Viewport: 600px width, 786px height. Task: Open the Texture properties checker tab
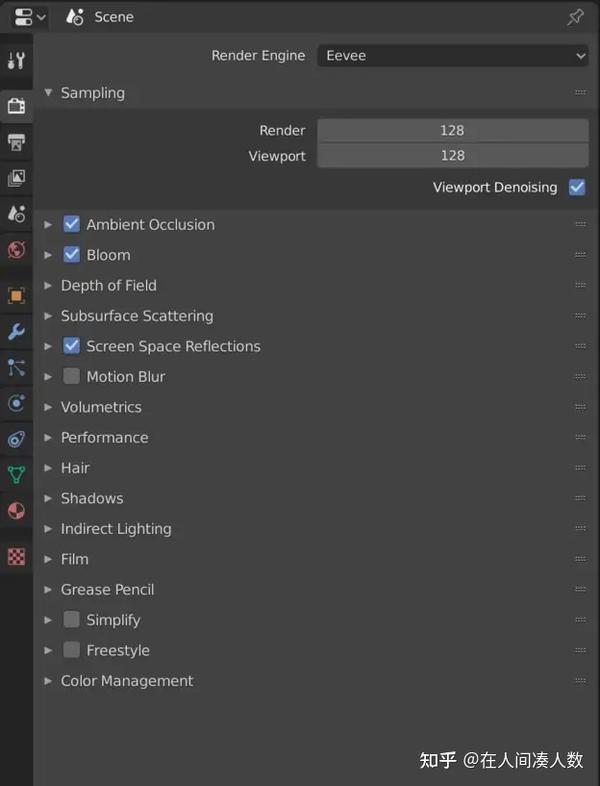(16, 557)
